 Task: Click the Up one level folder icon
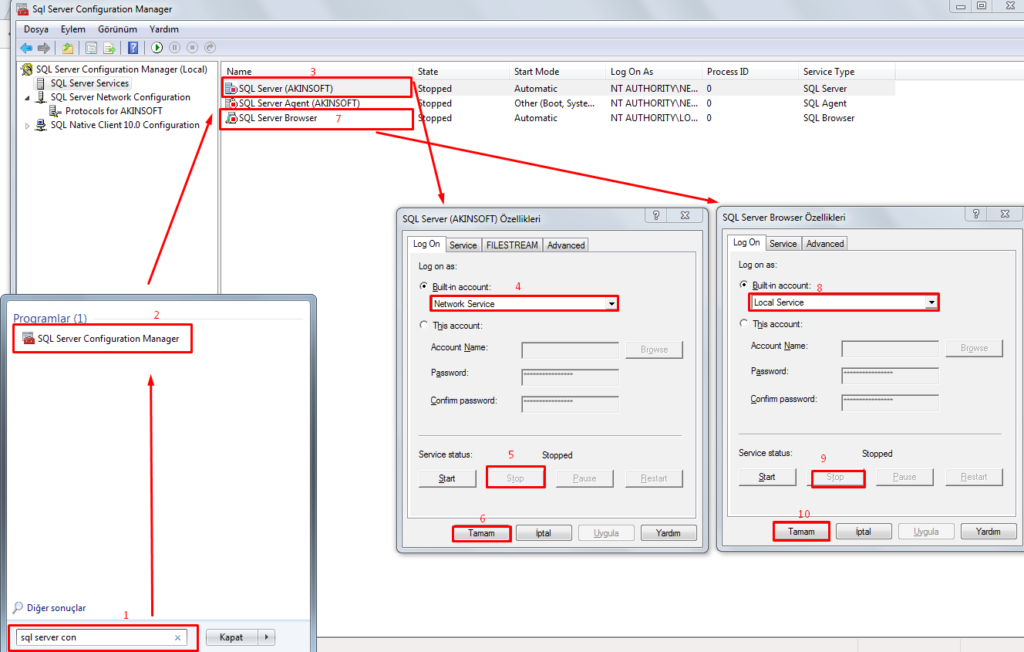coord(68,47)
